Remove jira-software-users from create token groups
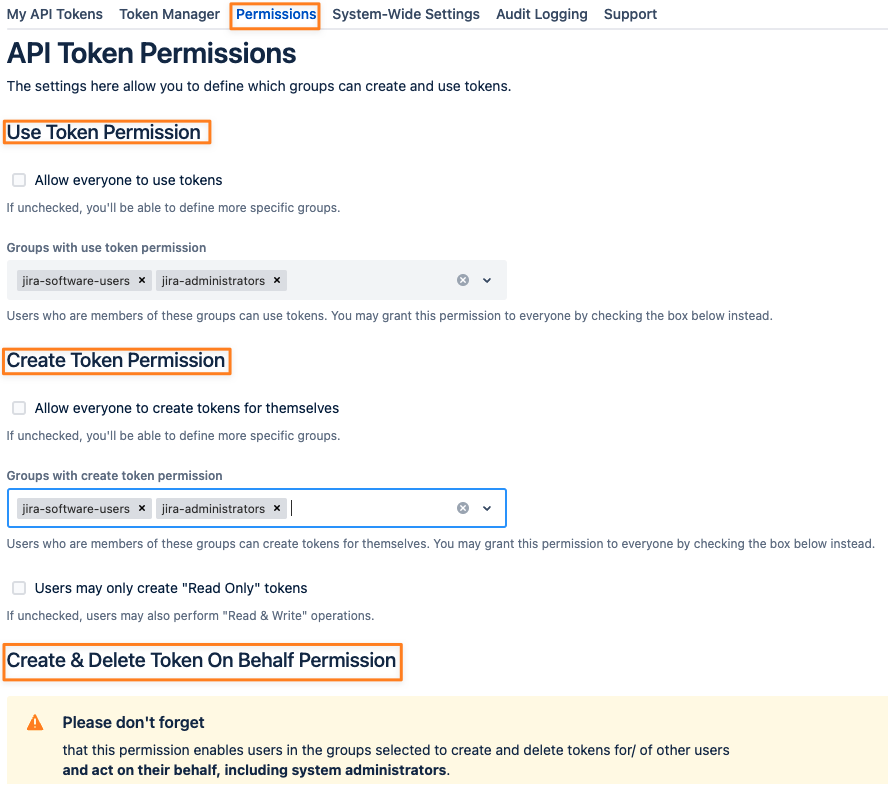Image resolution: width=888 pixels, height=794 pixels. point(142,508)
